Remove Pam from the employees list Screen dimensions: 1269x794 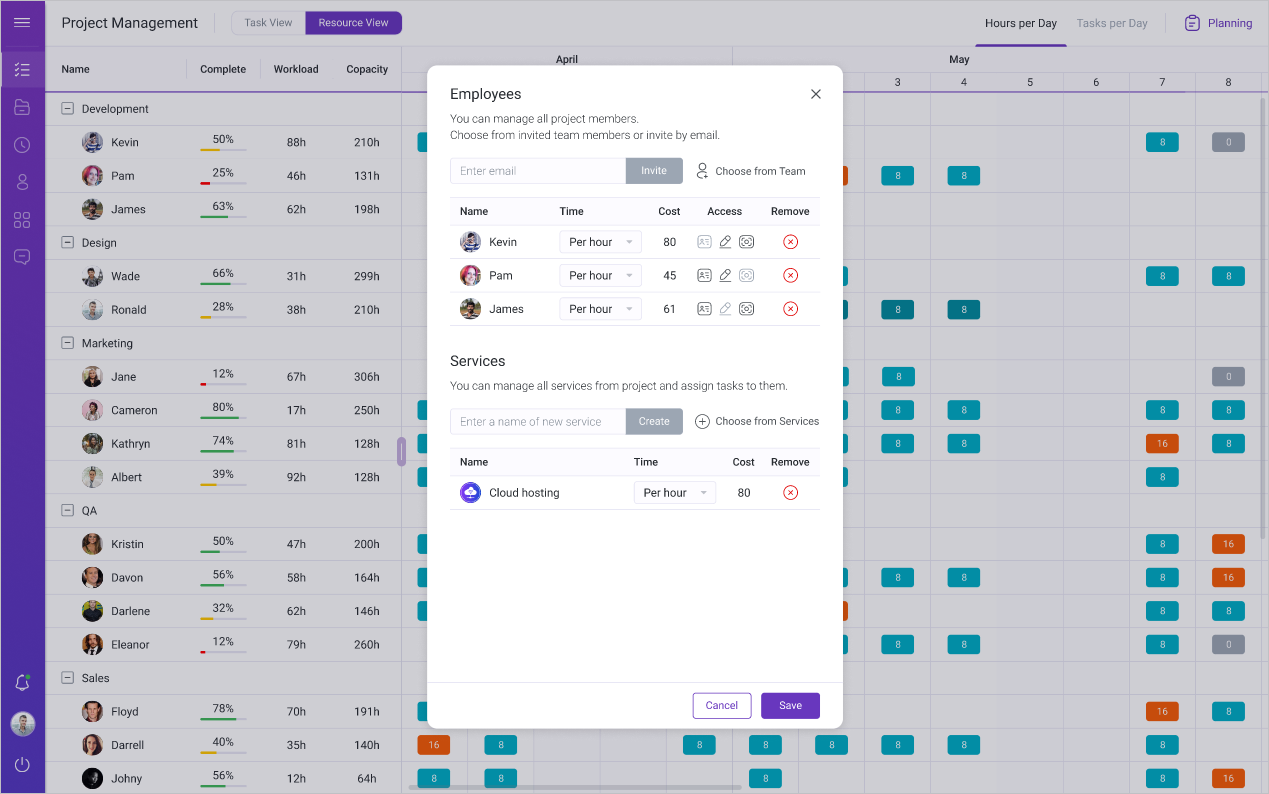point(790,275)
